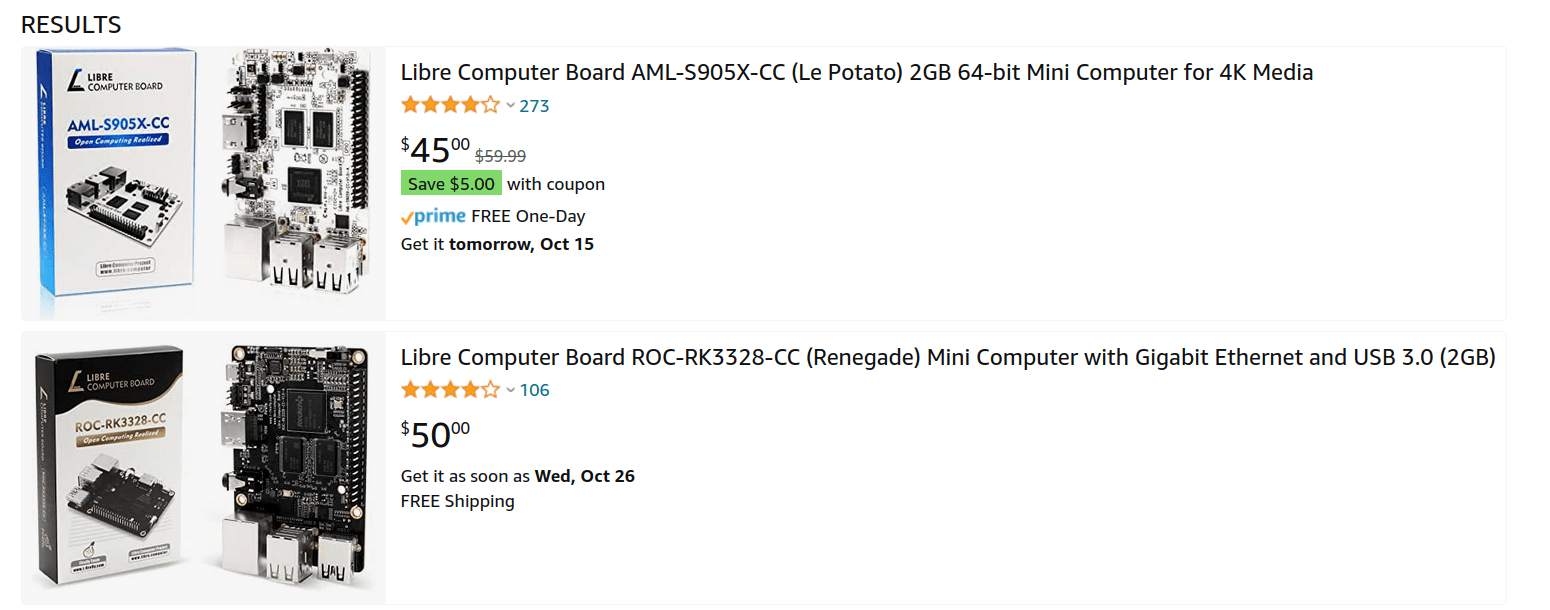The height and width of the screenshot is (610, 1550).
Task: Click the FREE One-Day delivery text
Action: click(x=528, y=216)
